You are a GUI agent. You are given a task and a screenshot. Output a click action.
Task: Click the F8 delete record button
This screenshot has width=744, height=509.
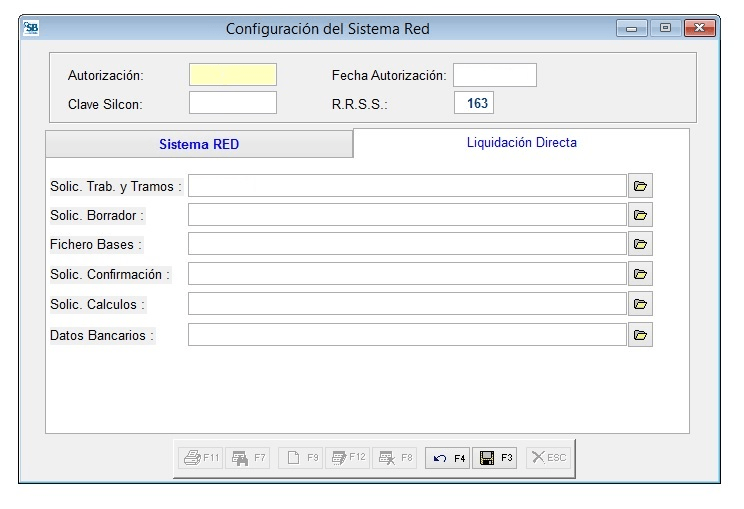click(x=395, y=458)
